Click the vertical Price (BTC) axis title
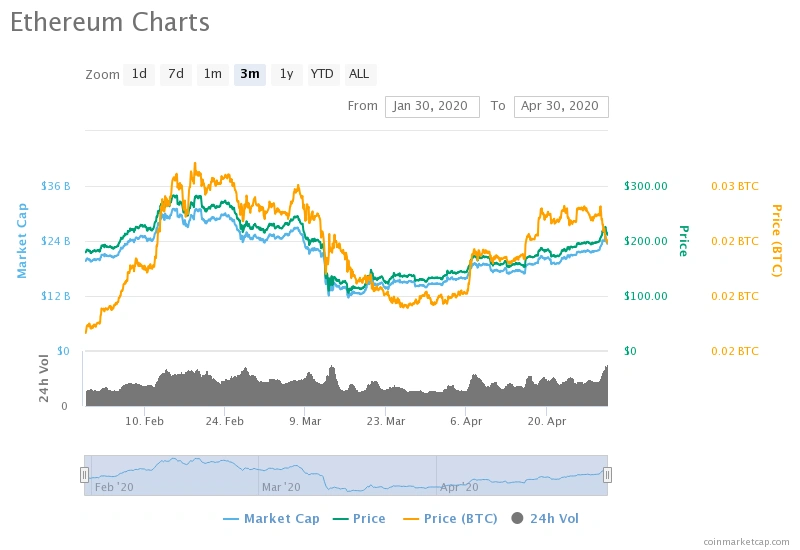Image resolution: width=800 pixels, height=550 pixels. click(777, 241)
